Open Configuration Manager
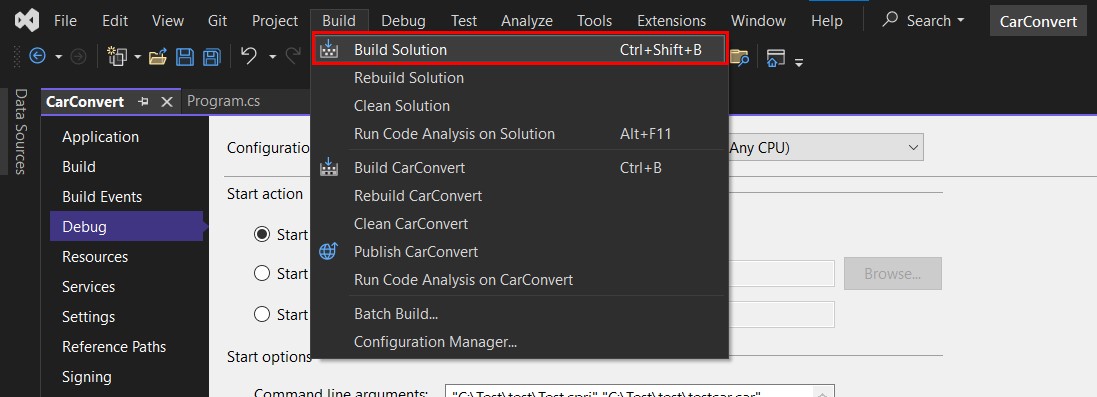 coord(520,342)
